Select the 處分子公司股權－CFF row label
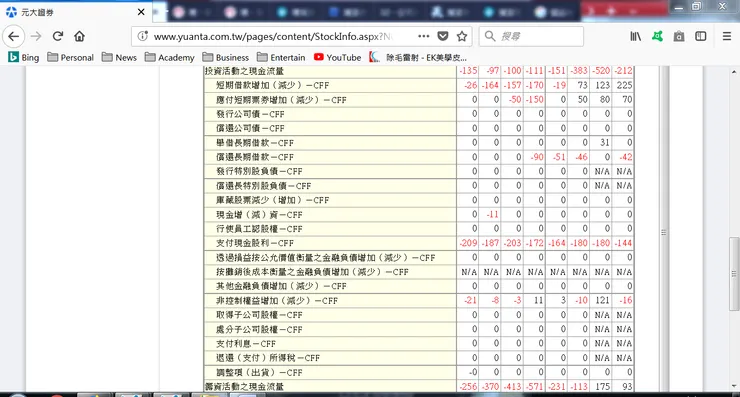 259,329
